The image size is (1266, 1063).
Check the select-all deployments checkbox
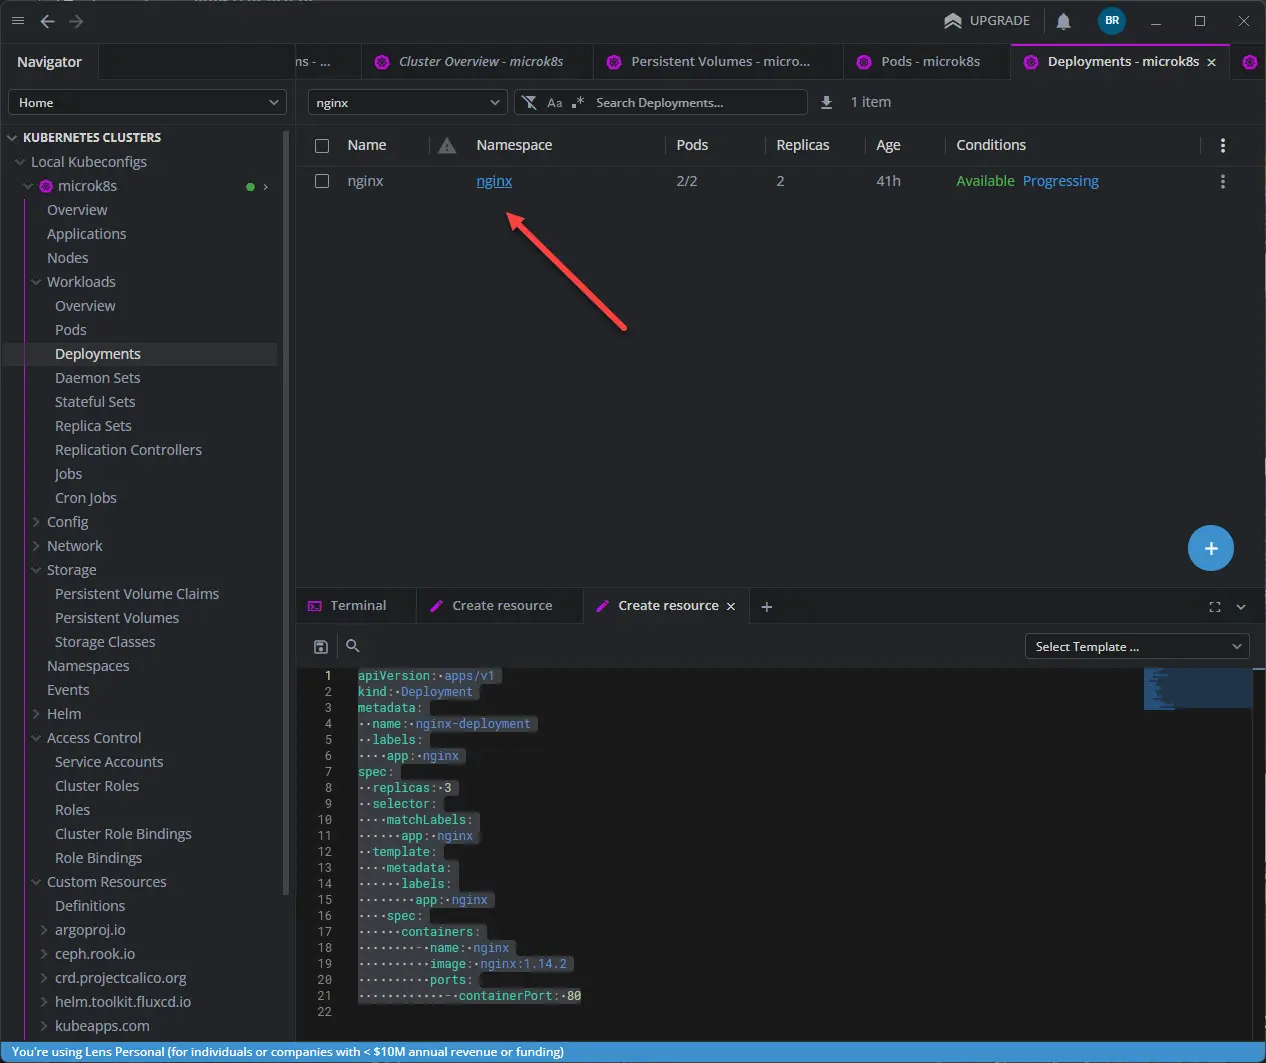322,146
